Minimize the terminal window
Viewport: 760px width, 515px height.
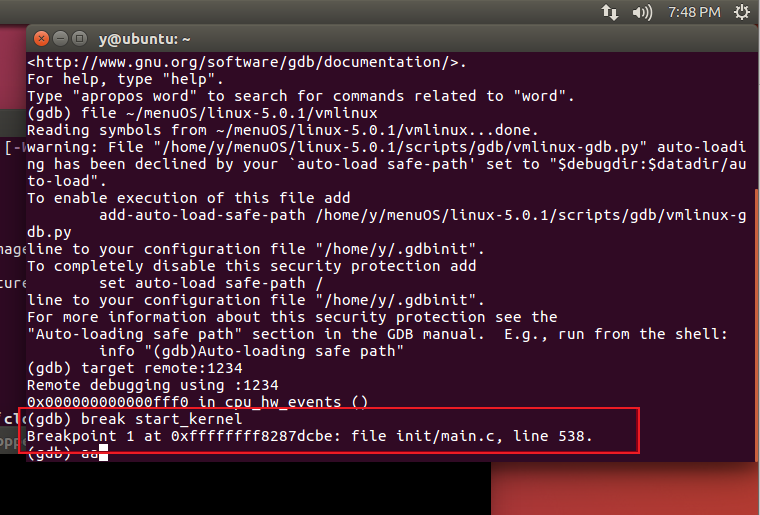point(60,39)
